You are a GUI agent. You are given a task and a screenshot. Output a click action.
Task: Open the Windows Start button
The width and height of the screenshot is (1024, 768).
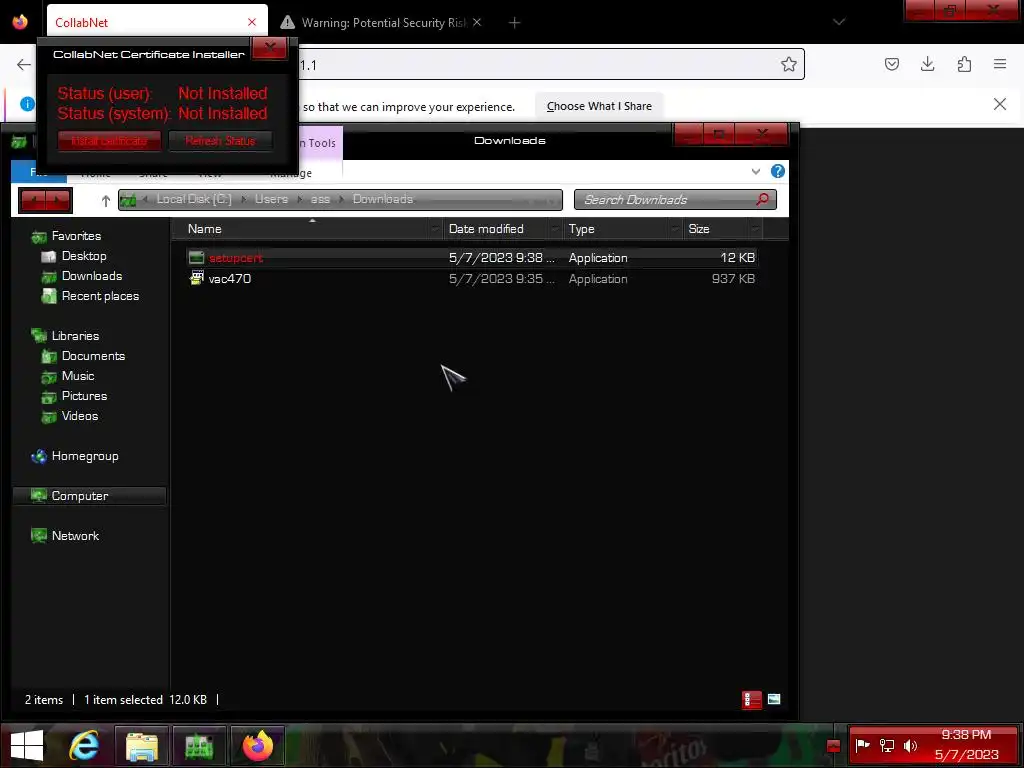click(x=27, y=745)
